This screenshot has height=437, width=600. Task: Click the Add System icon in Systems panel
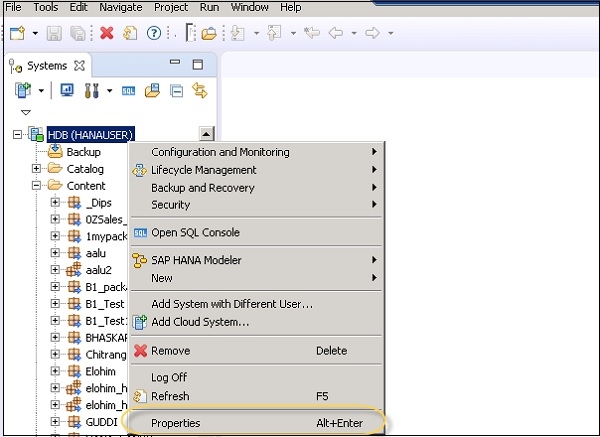[23, 91]
